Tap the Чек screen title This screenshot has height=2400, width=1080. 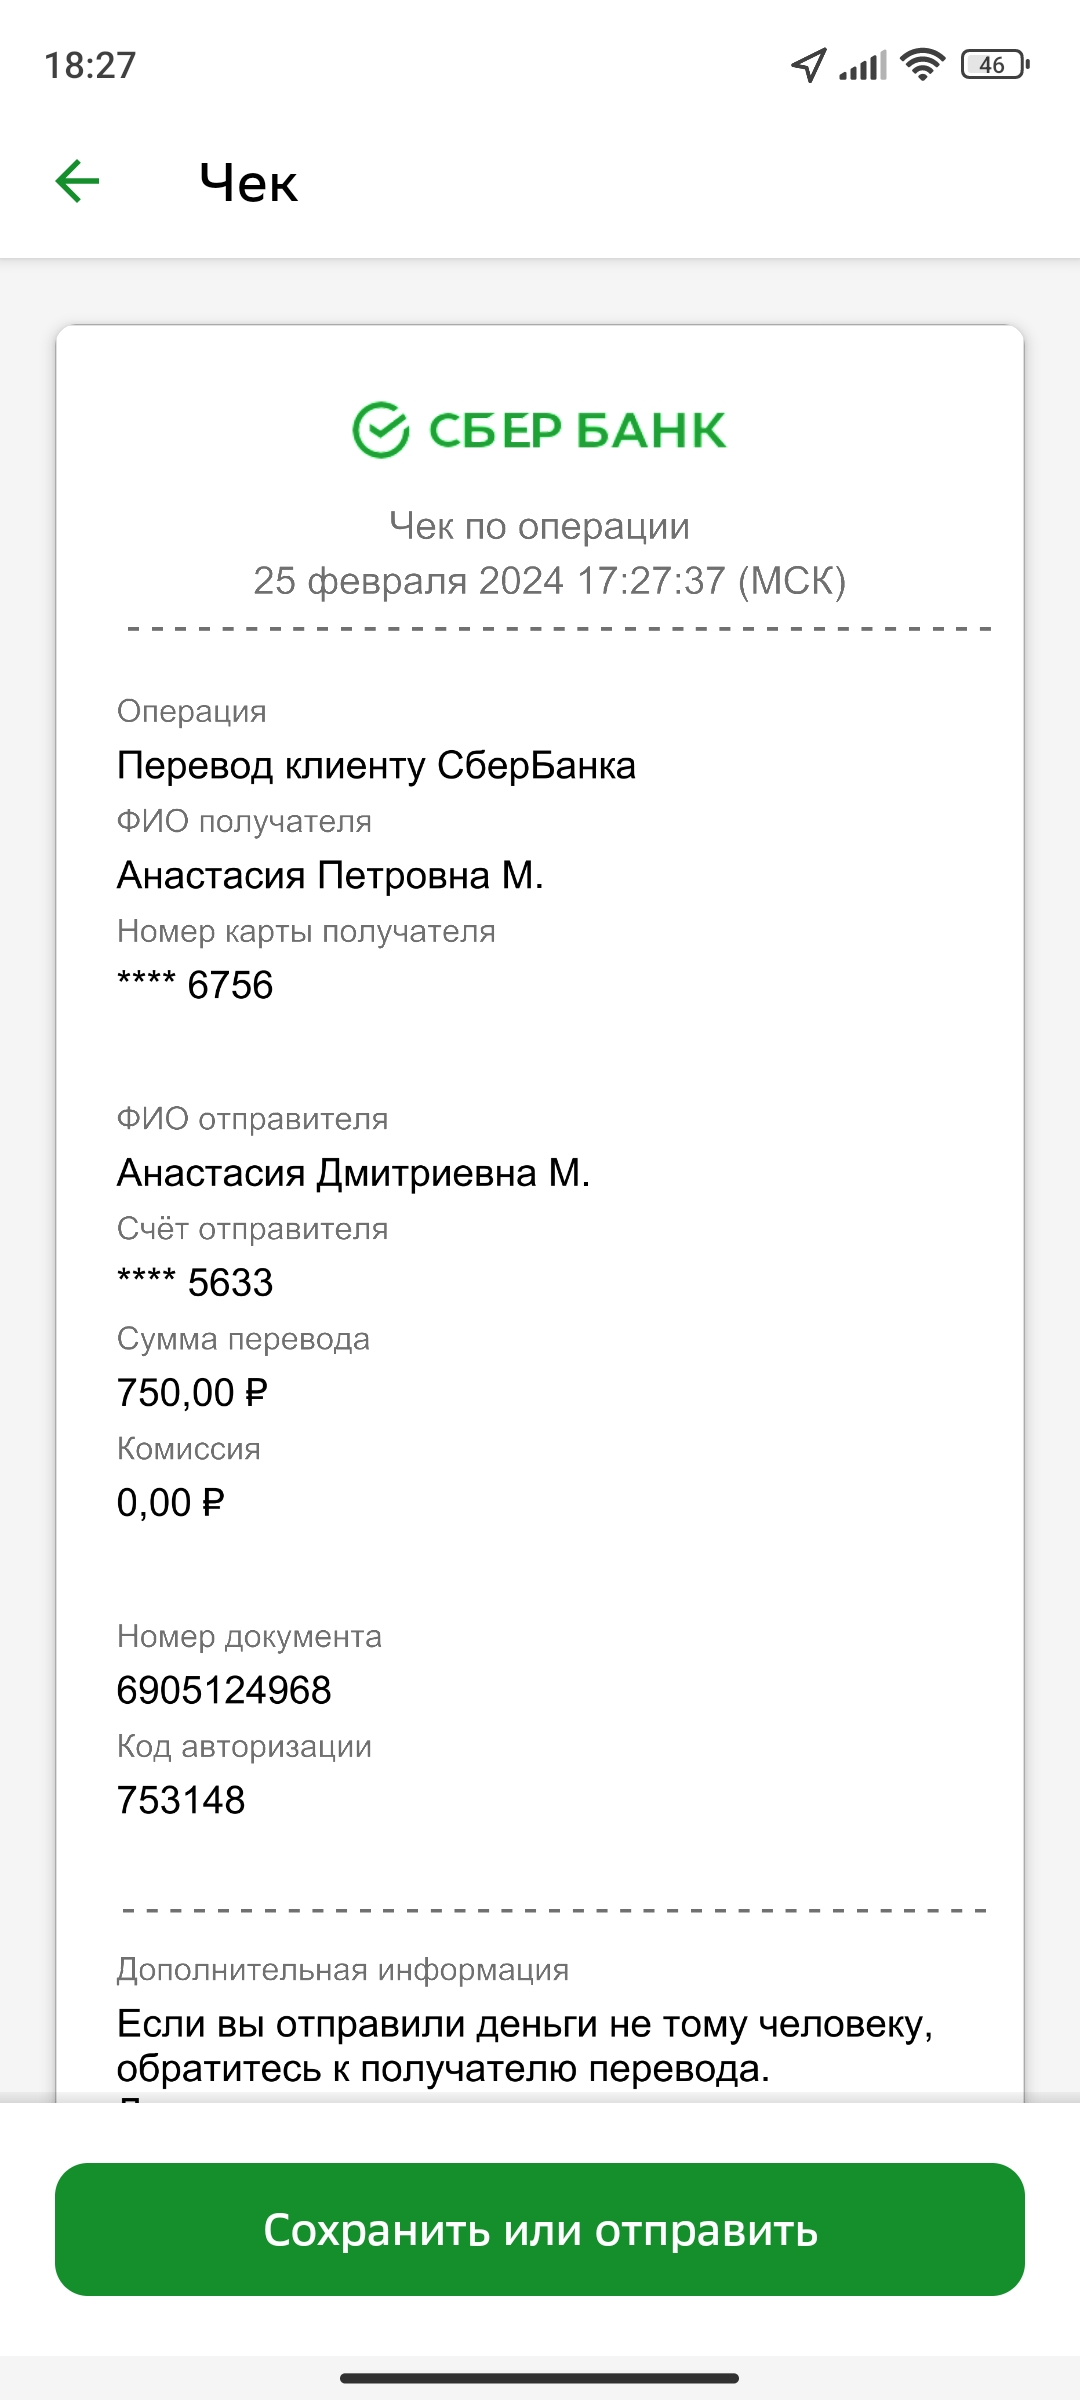[x=248, y=183]
